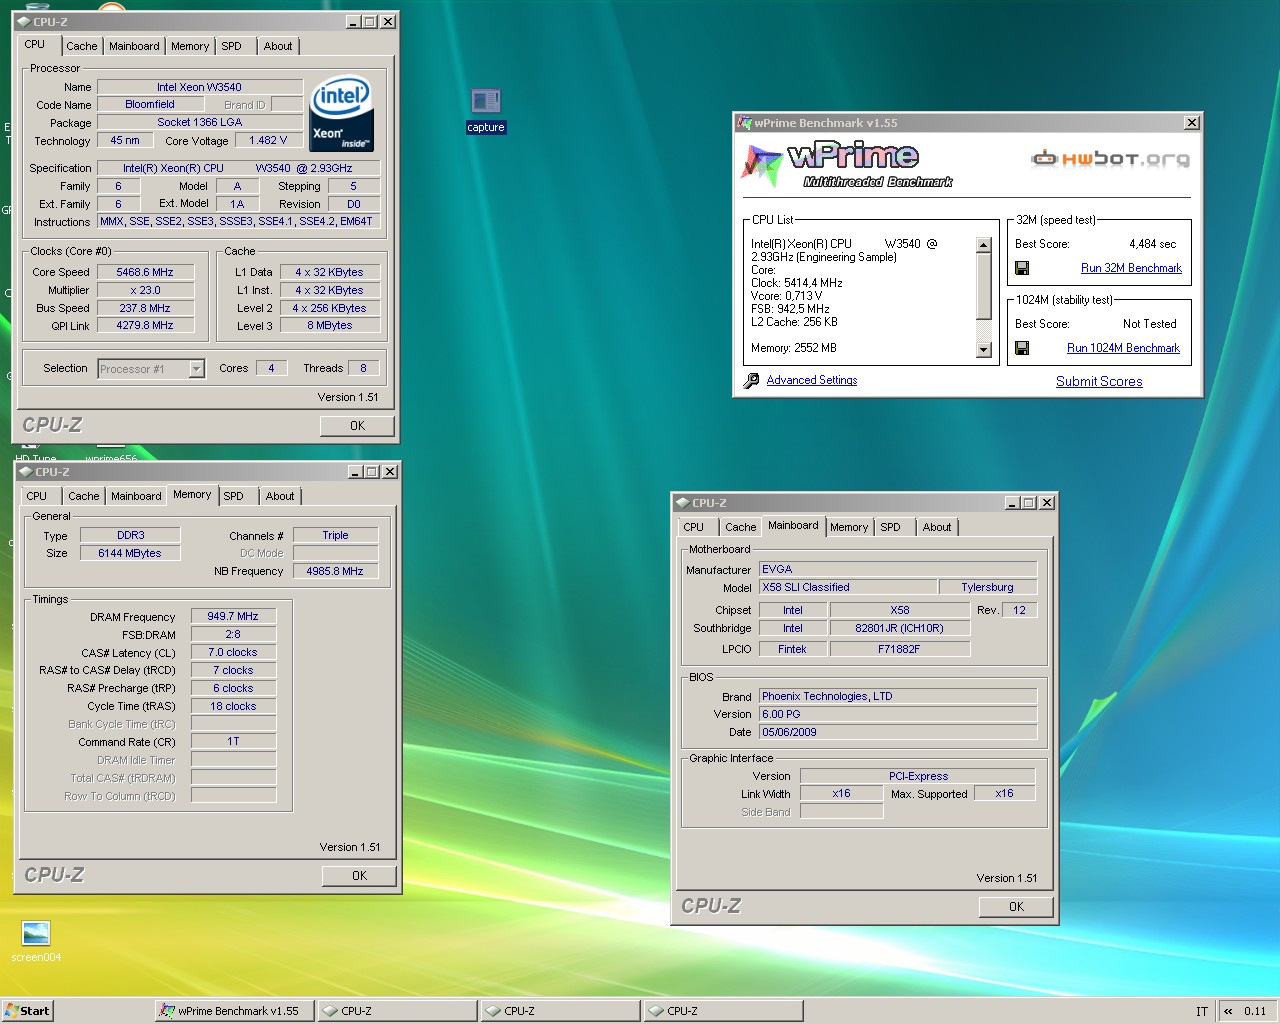
Task: Click the BIOS Date value 05/06/2009
Action: coord(898,732)
